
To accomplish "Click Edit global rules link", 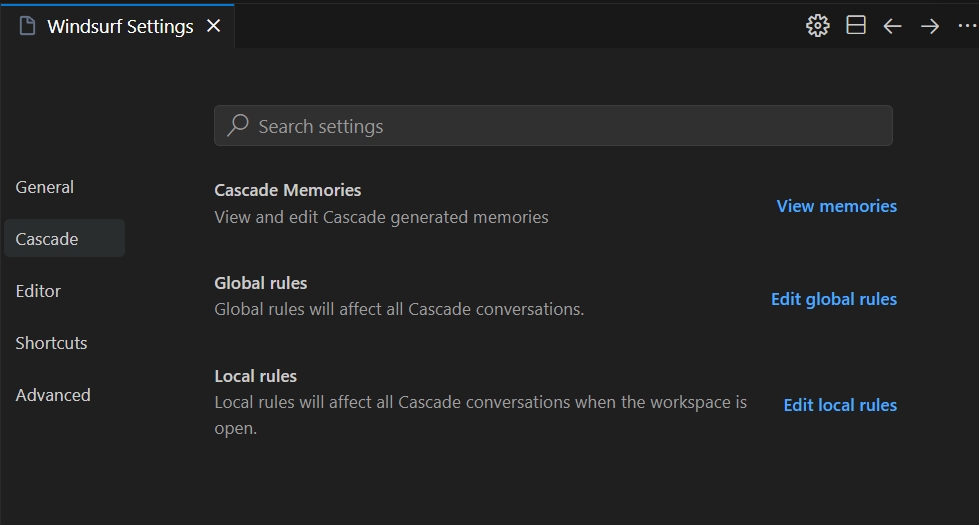I will pyautogui.click(x=833, y=299).
